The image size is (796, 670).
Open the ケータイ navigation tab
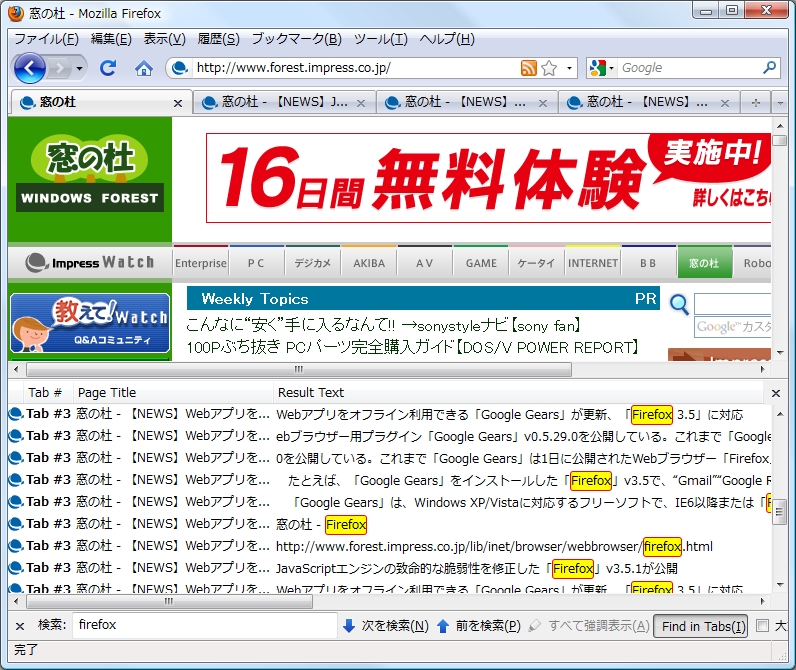click(x=536, y=263)
